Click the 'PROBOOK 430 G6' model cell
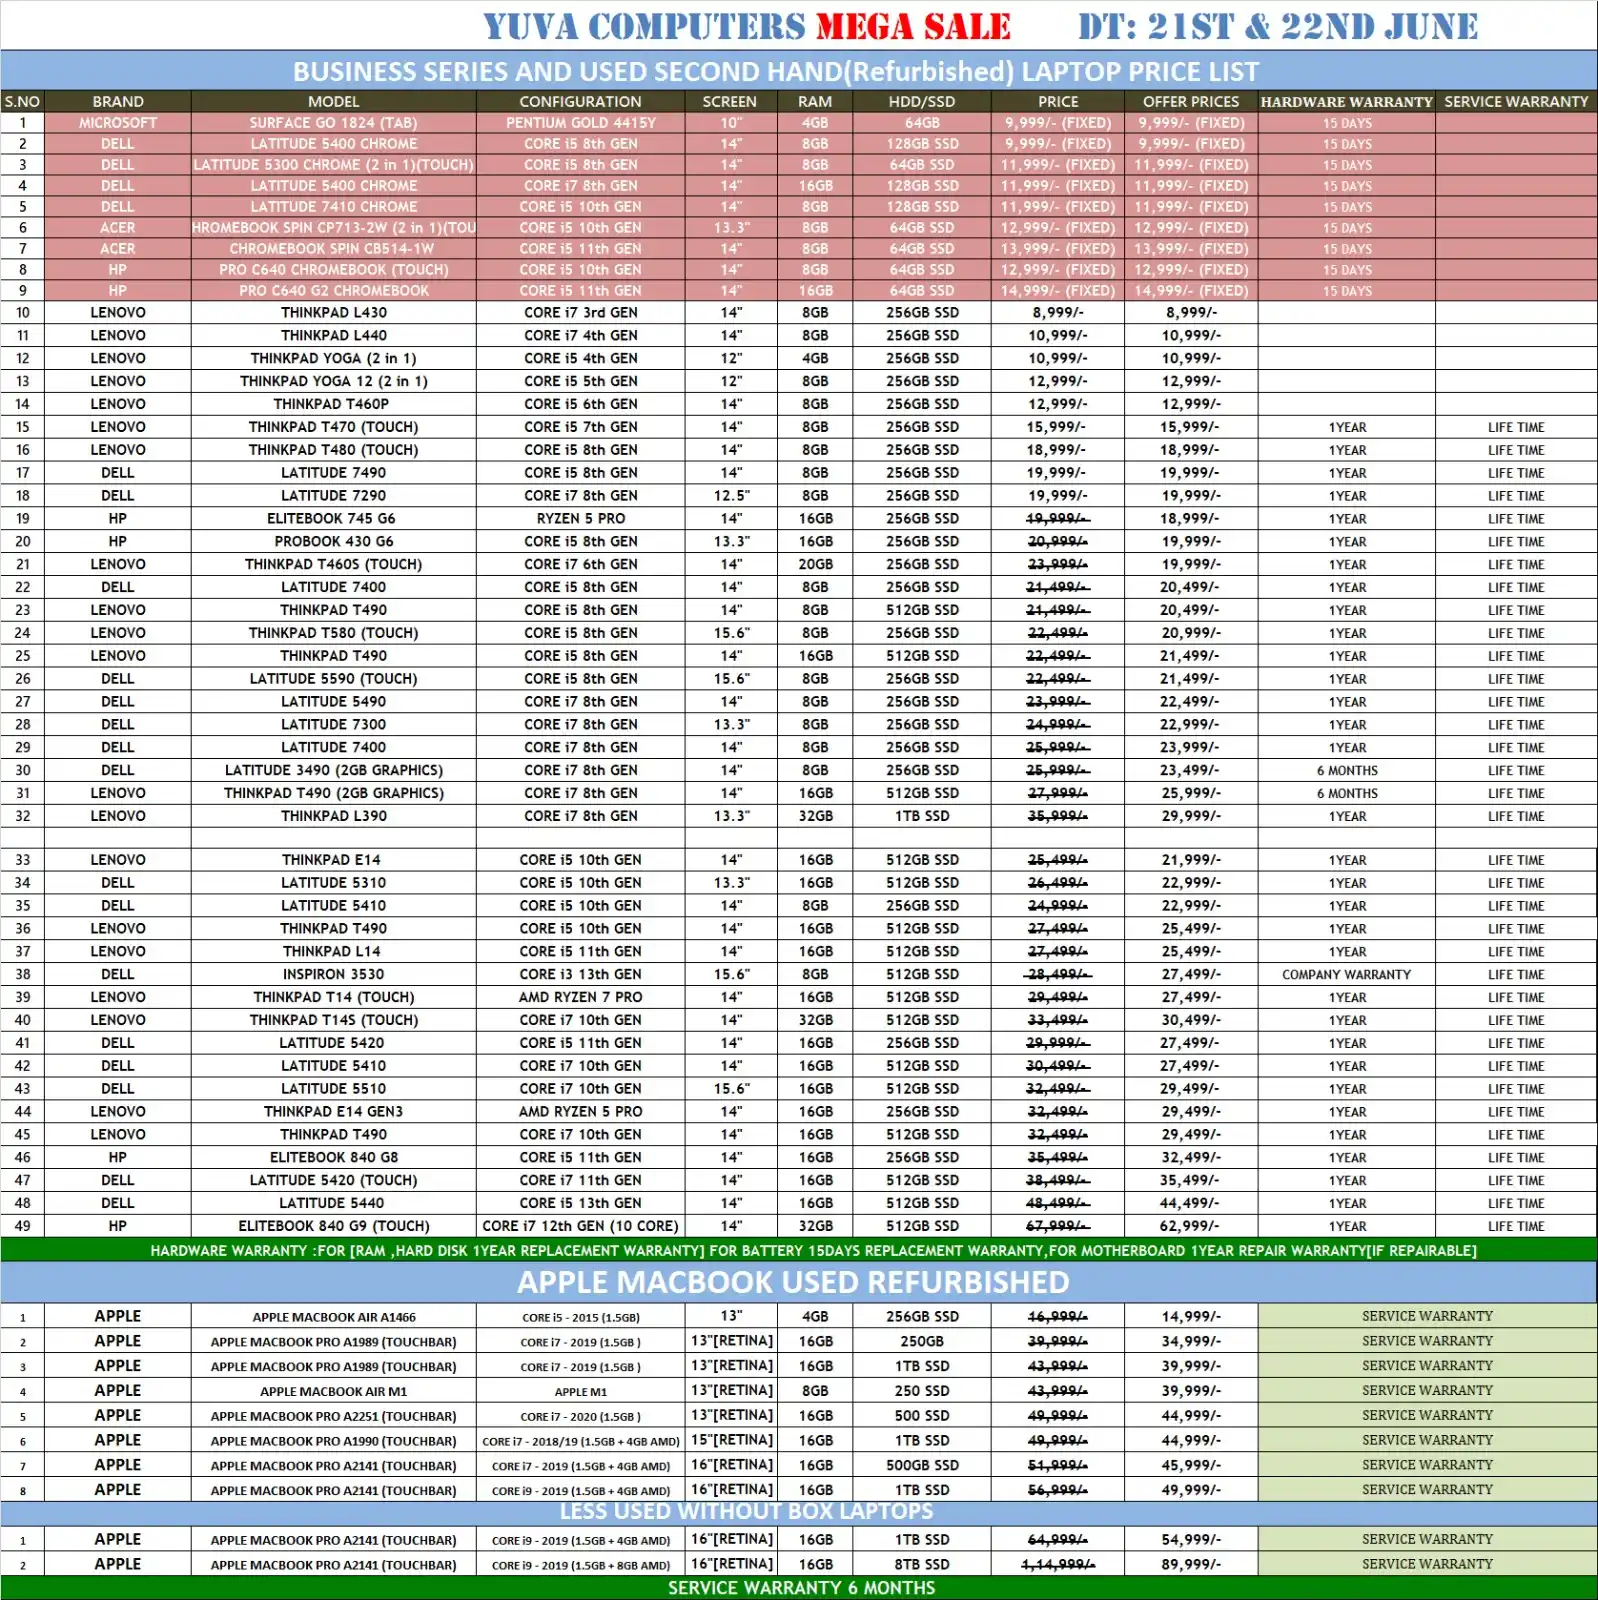The width and height of the screenshot is (1598, 1600). click(x=334, y=542)
